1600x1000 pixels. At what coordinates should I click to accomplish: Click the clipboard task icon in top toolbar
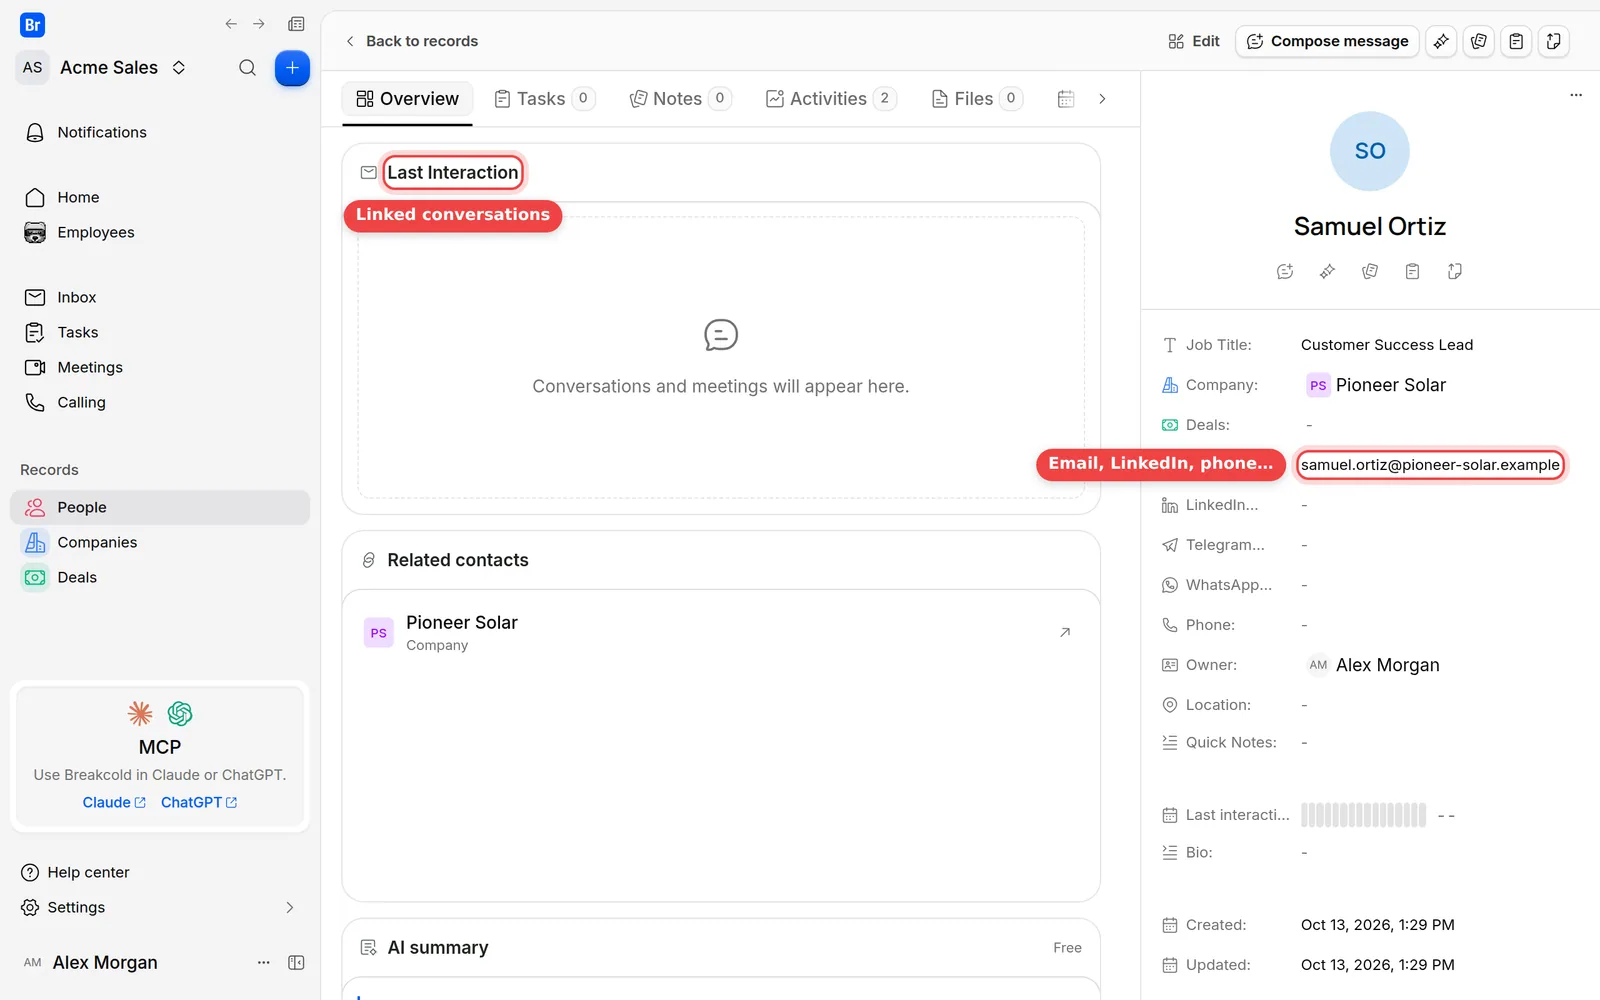(x=1516, y=41)
